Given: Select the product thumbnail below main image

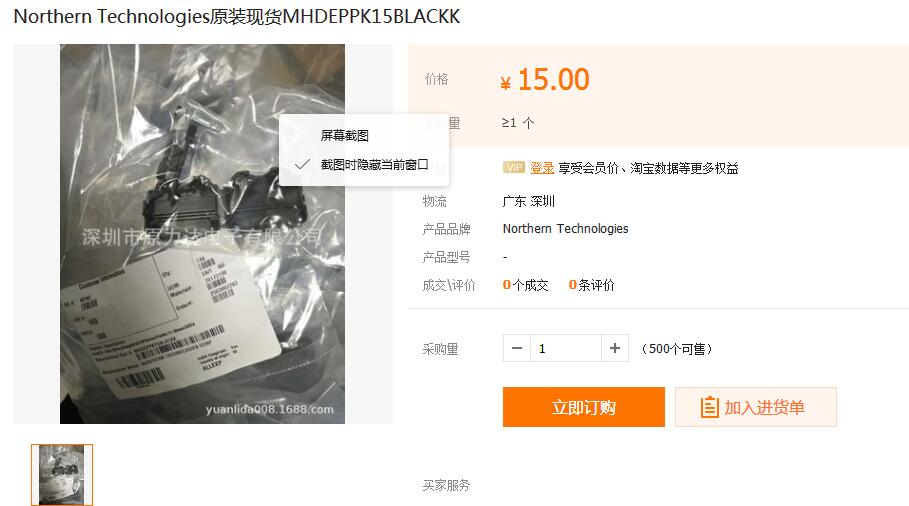Looking at the screenshot, I should [62, 475].
